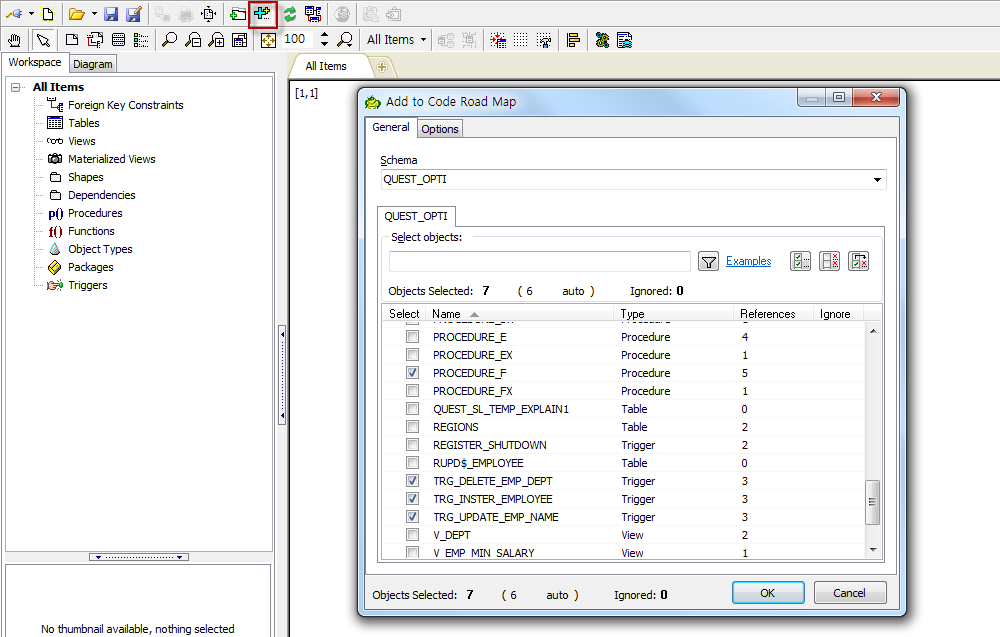Select the hand pan tool
This screenshot has width=1000, height=637.
pyautogui.click(x=15, y=40)
